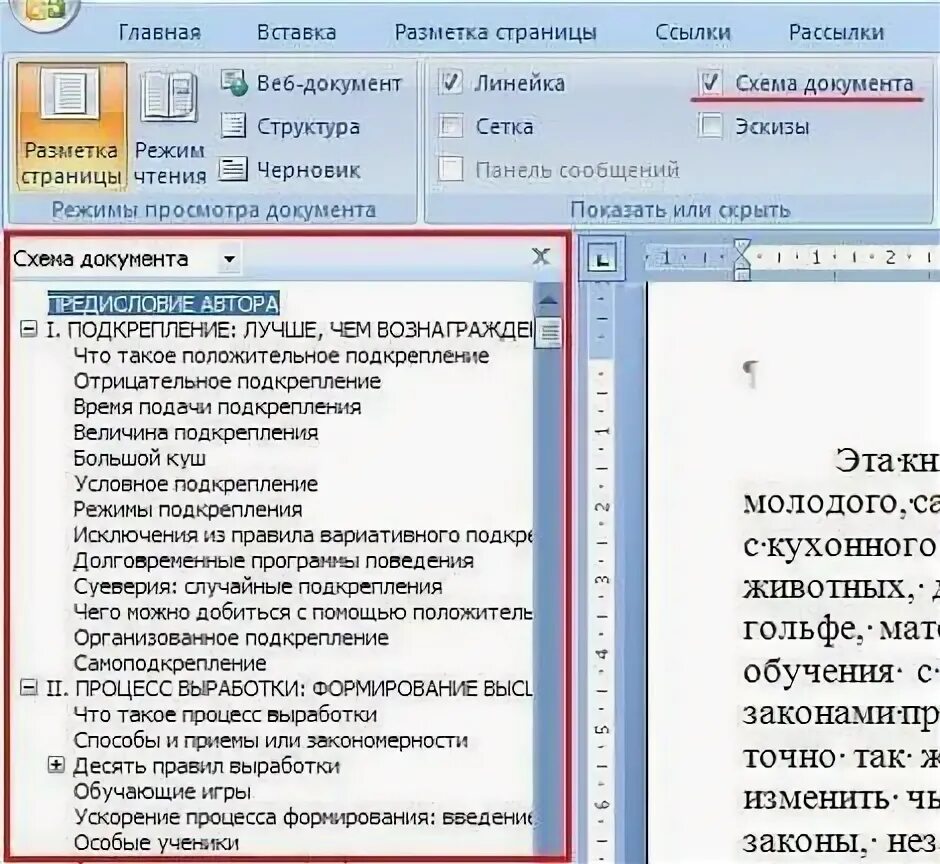Go to Способы и приемы или закономерности
This screenshot has height=864, width=940.
(270, 740)
